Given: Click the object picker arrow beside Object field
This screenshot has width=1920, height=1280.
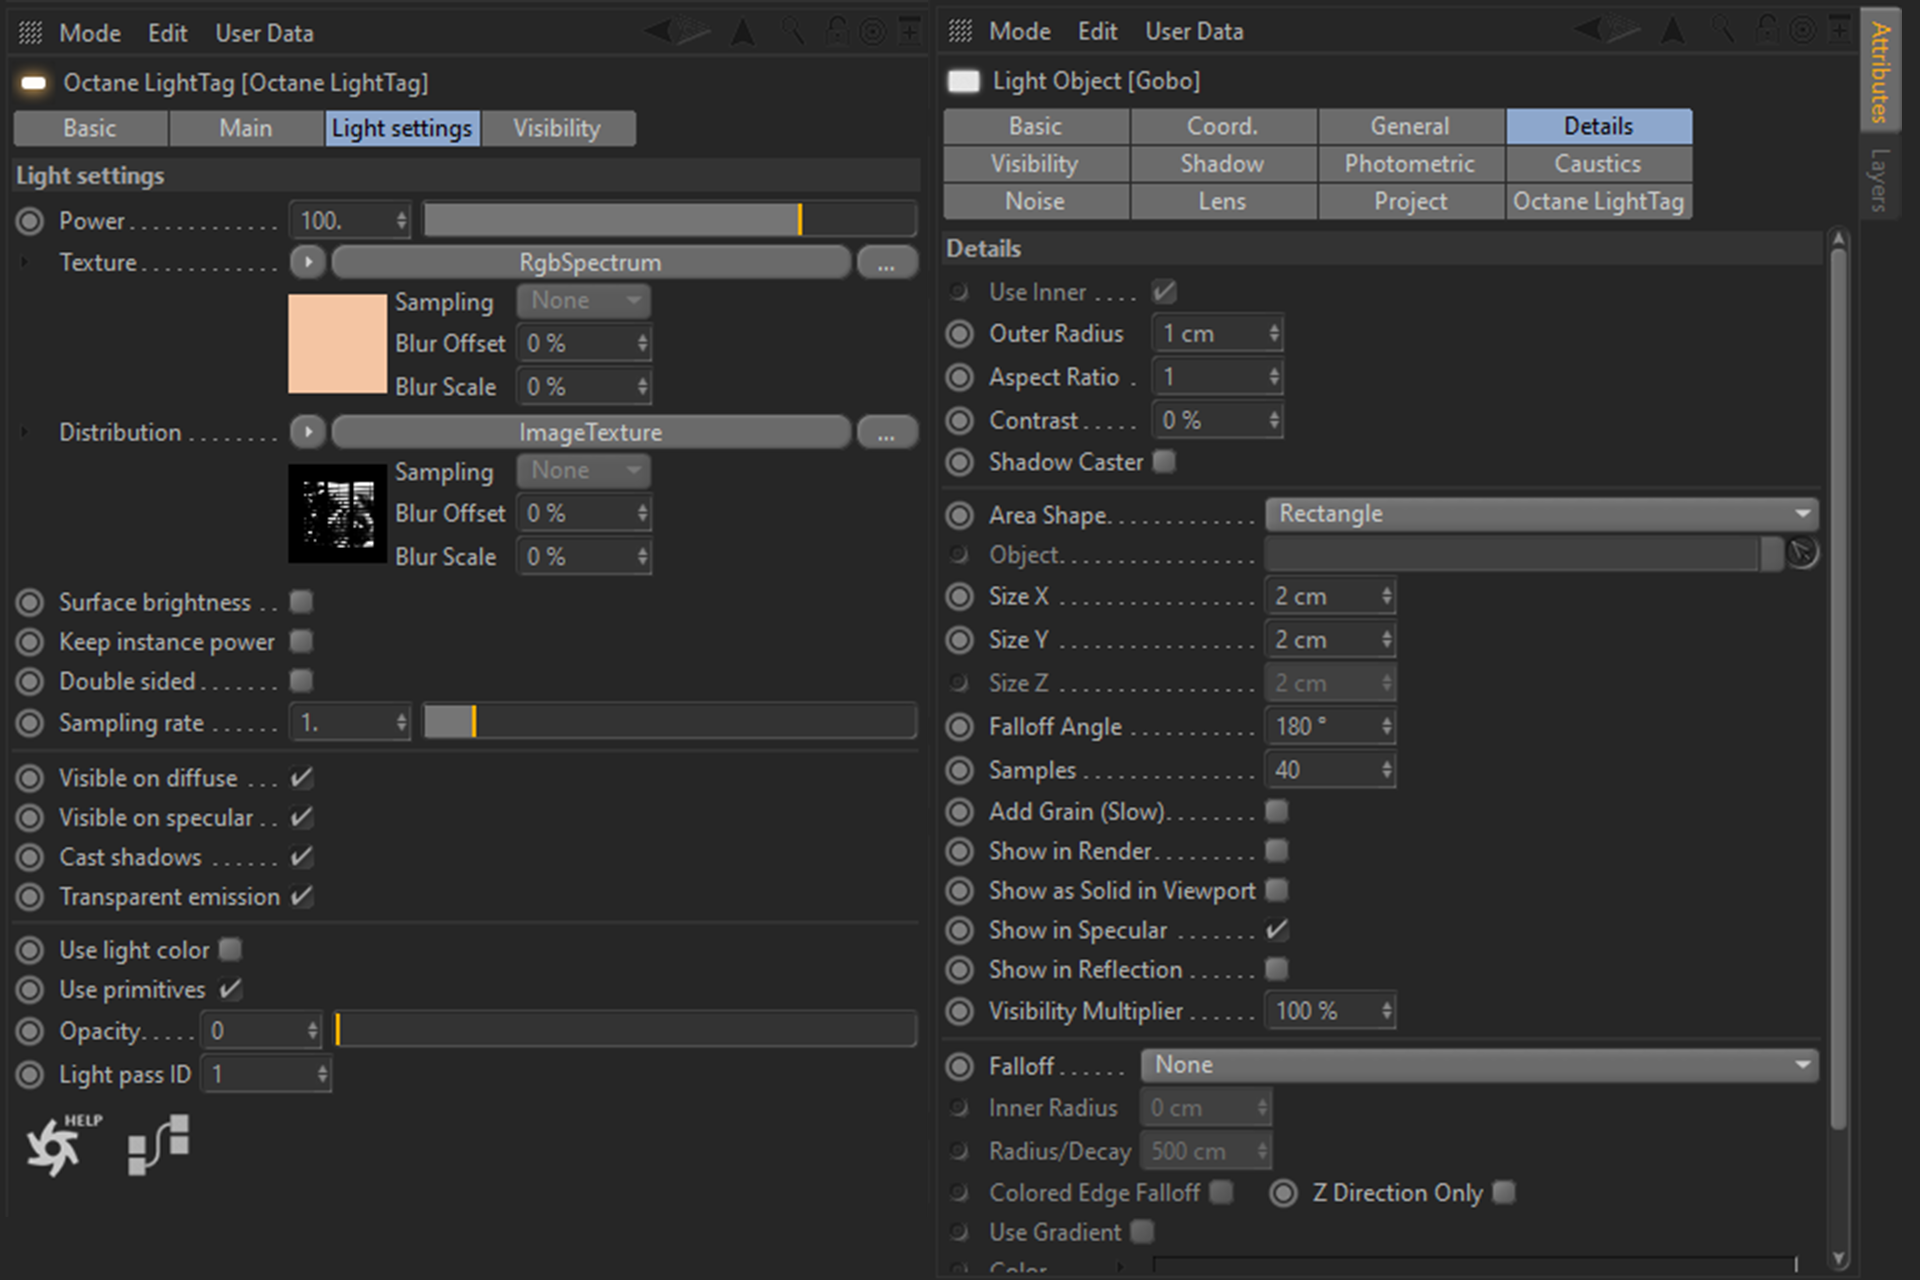Looking at the screenshot, I should click(x=1801, y=553).
